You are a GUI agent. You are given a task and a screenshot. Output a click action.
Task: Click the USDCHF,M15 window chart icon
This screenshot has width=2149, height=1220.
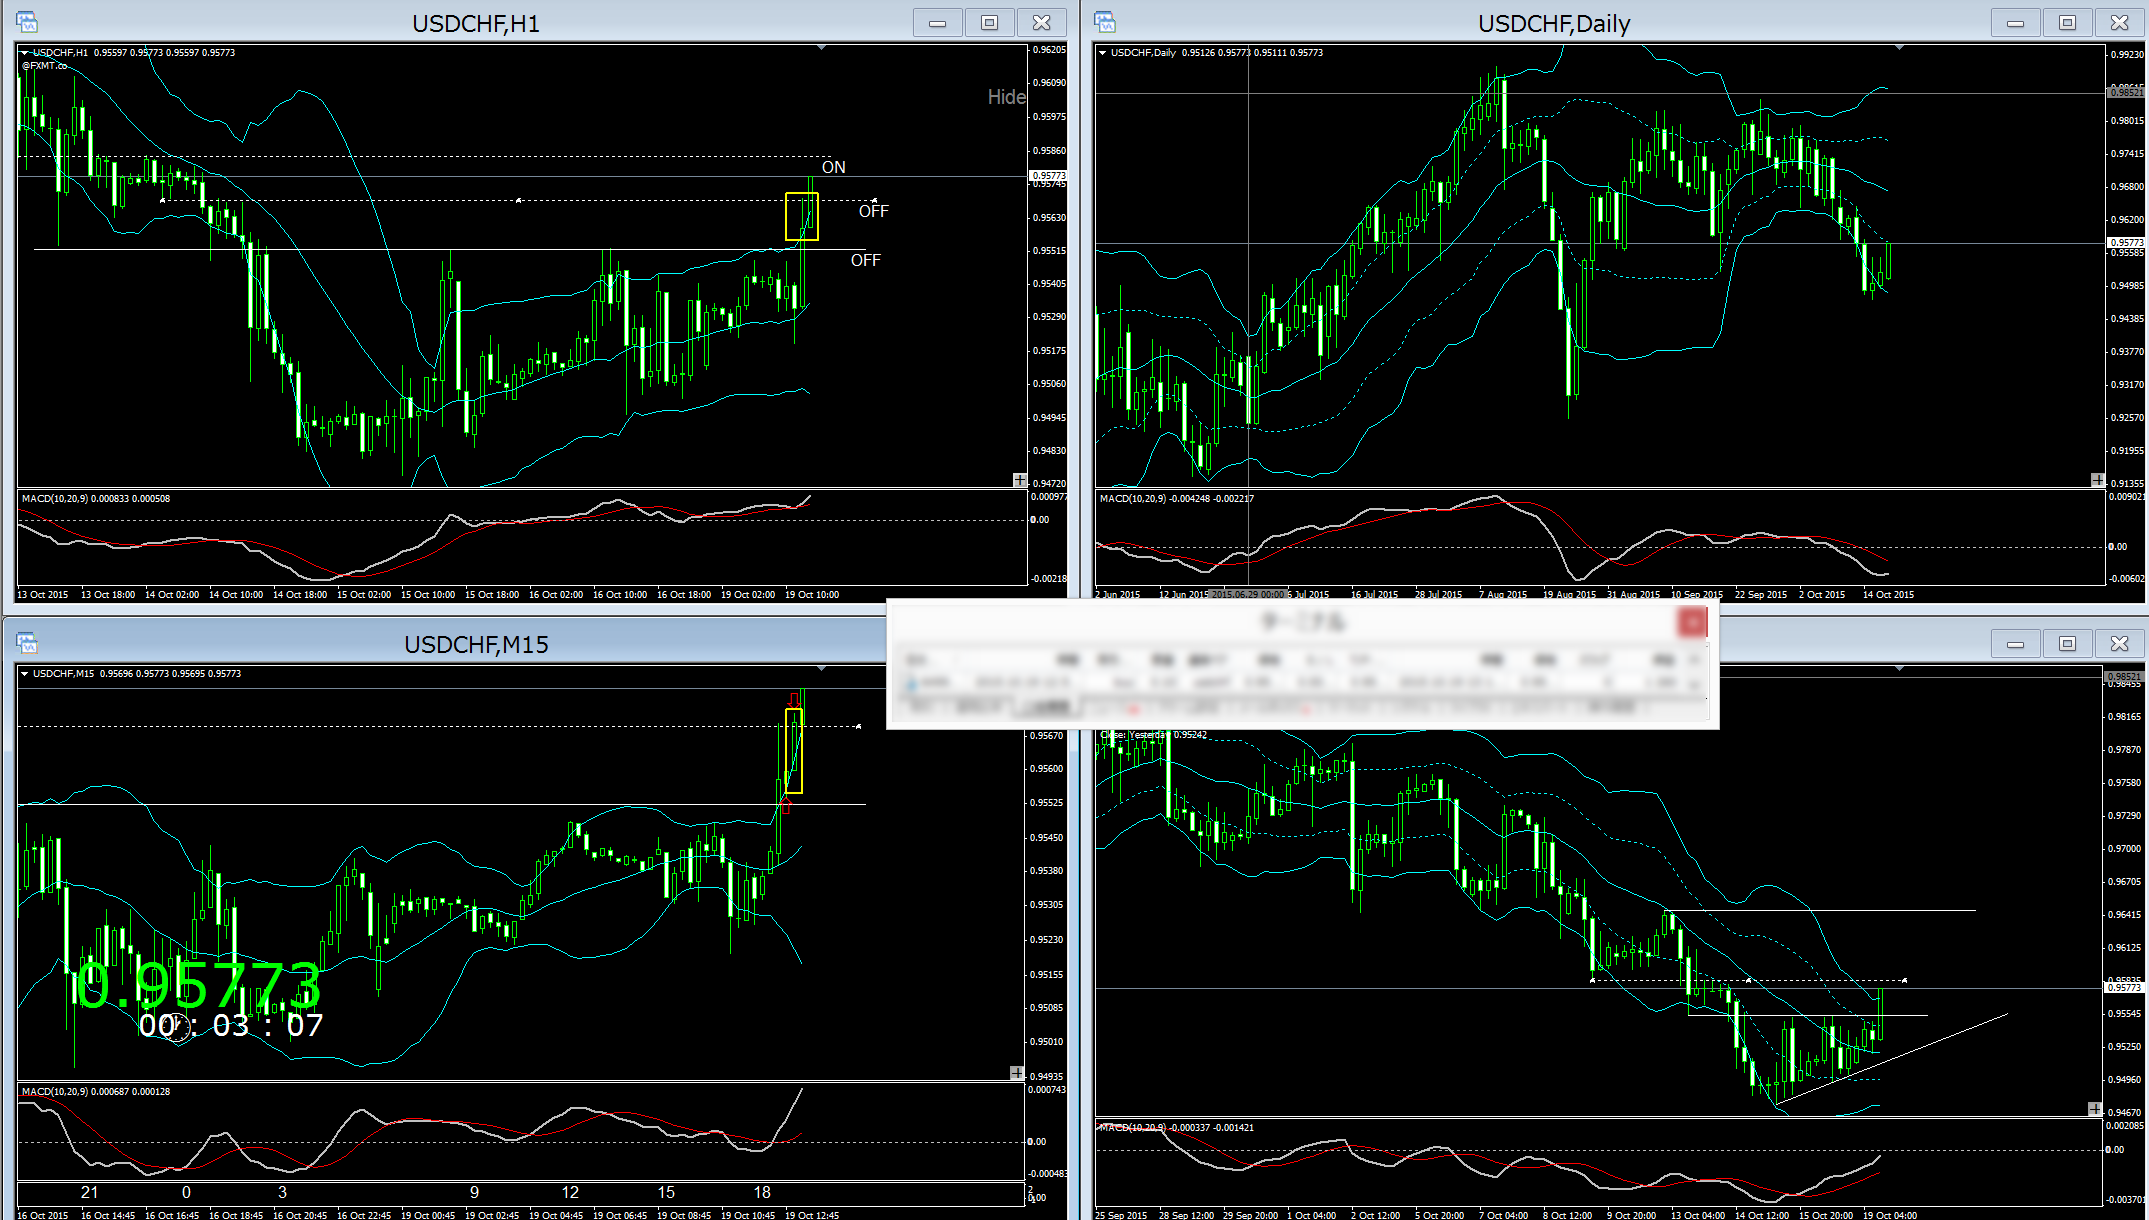tap(27, 643)
